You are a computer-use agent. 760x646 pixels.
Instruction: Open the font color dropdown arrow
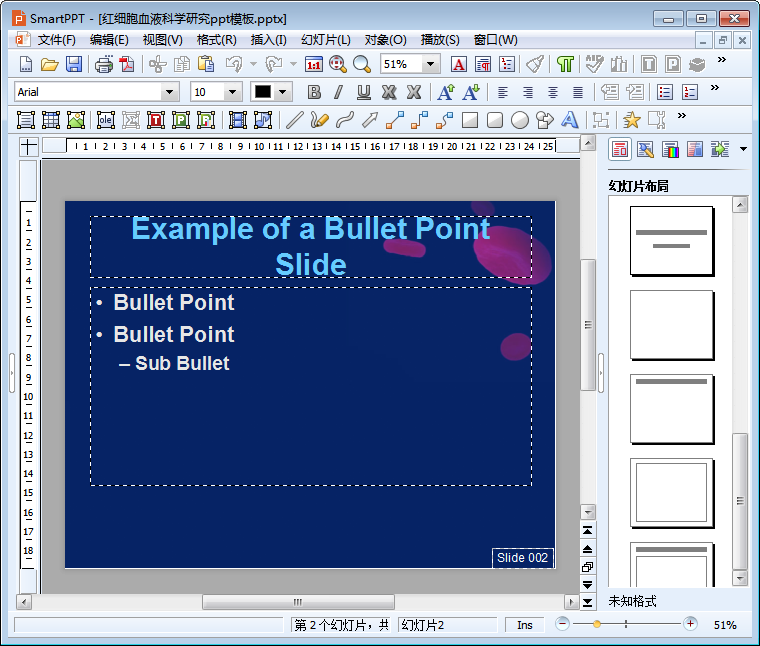point(283,92)
